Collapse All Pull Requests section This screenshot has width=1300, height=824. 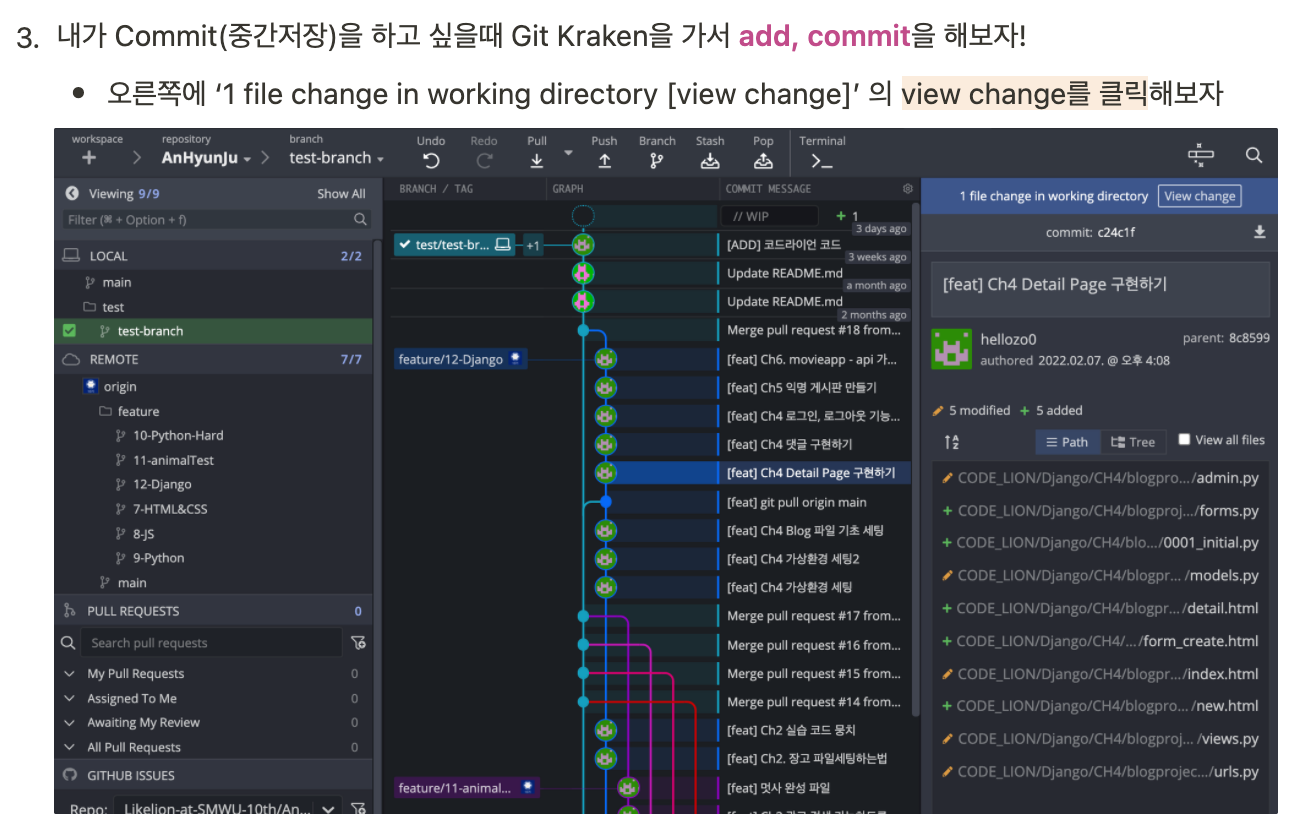click(69, 747)
